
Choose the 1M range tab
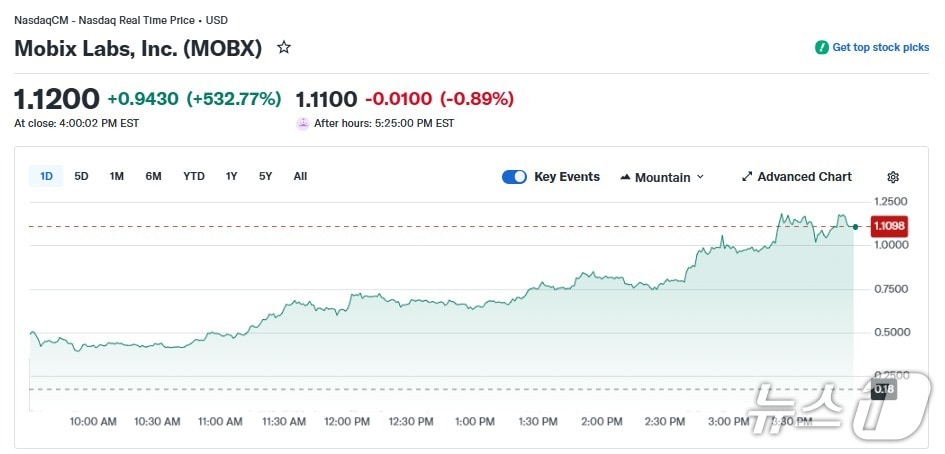click(x=117, y=176)
